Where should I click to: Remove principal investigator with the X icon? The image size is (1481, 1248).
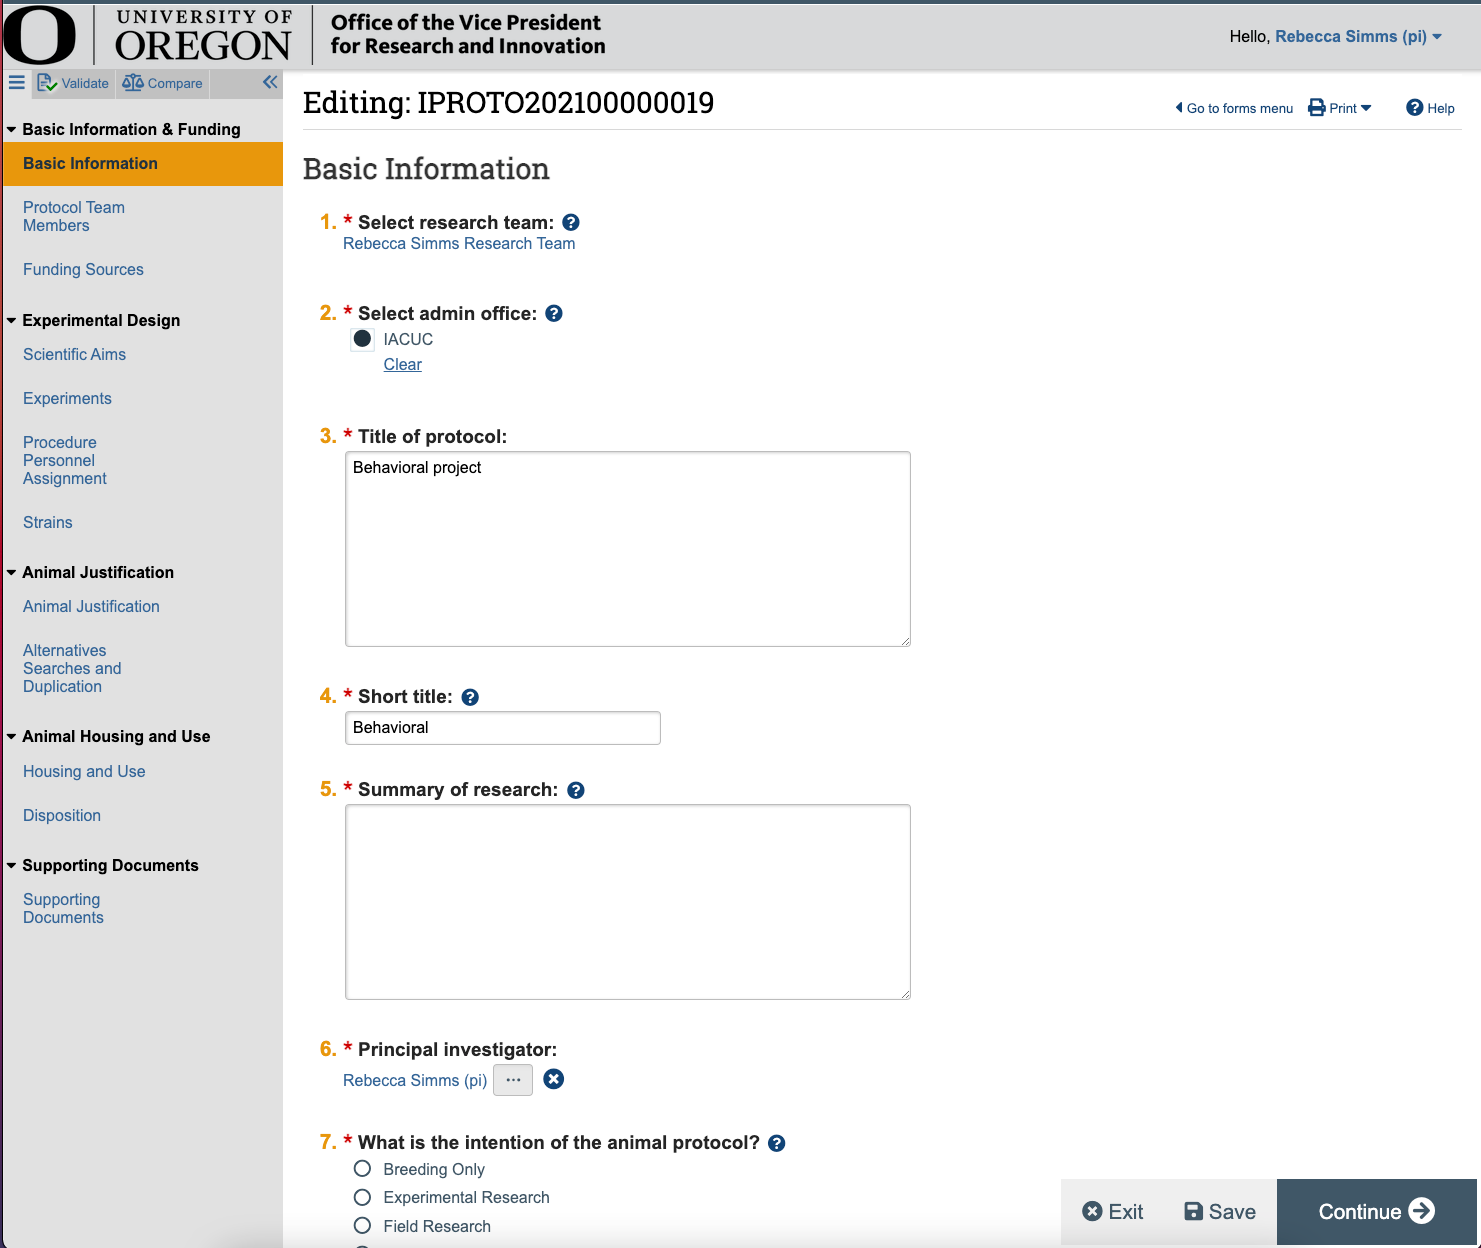(554, 1079)
